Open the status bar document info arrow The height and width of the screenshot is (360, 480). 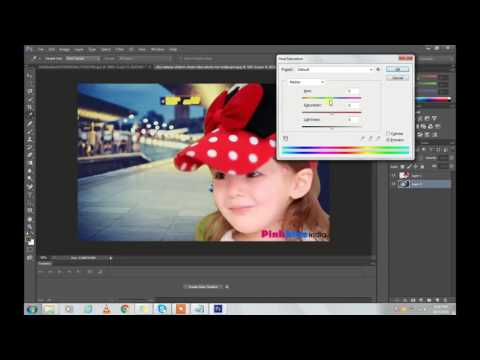[111, 258]
